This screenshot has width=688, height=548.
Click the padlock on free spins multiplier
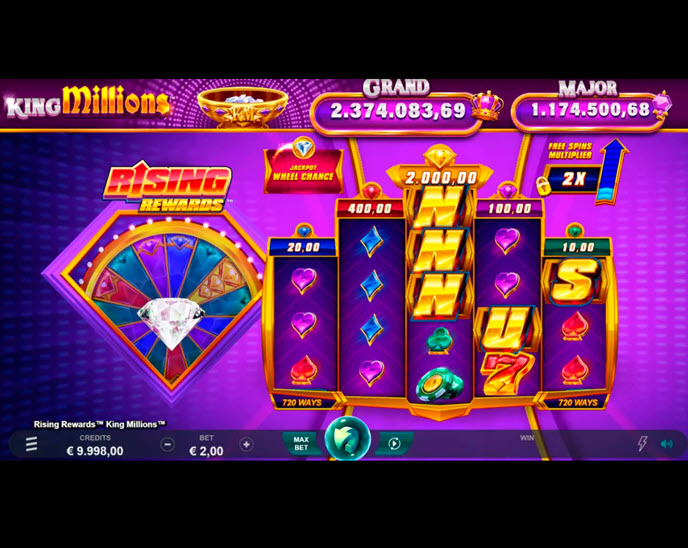(x=544, y=185)
